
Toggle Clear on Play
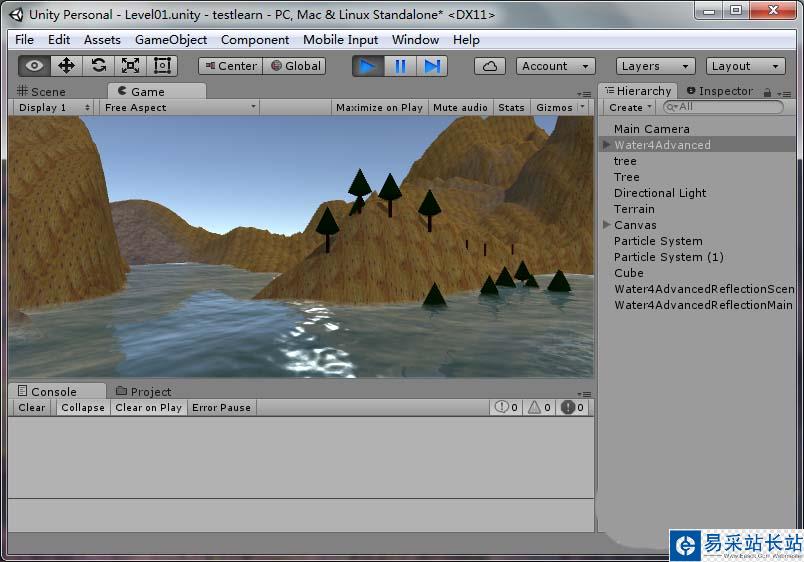pos(148,408)
